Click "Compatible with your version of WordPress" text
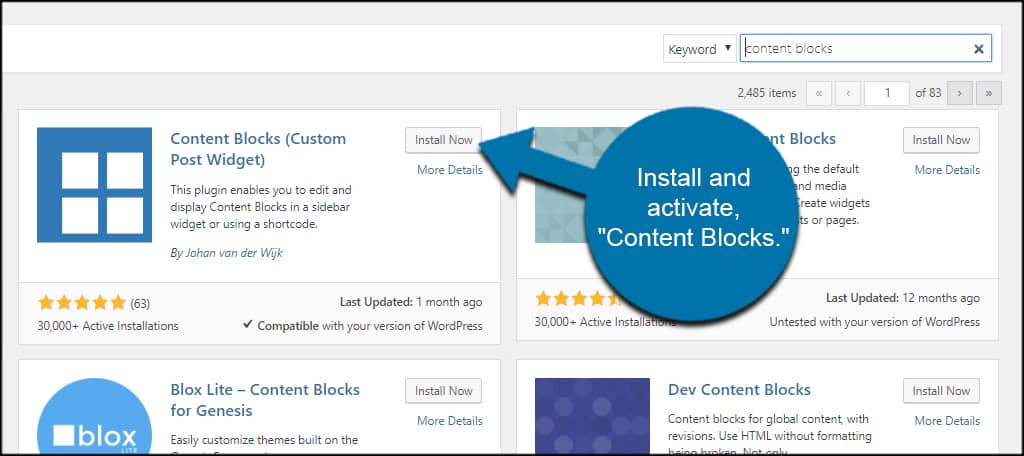The height and width of the screenshot is (456, 1024). (362, 325)
